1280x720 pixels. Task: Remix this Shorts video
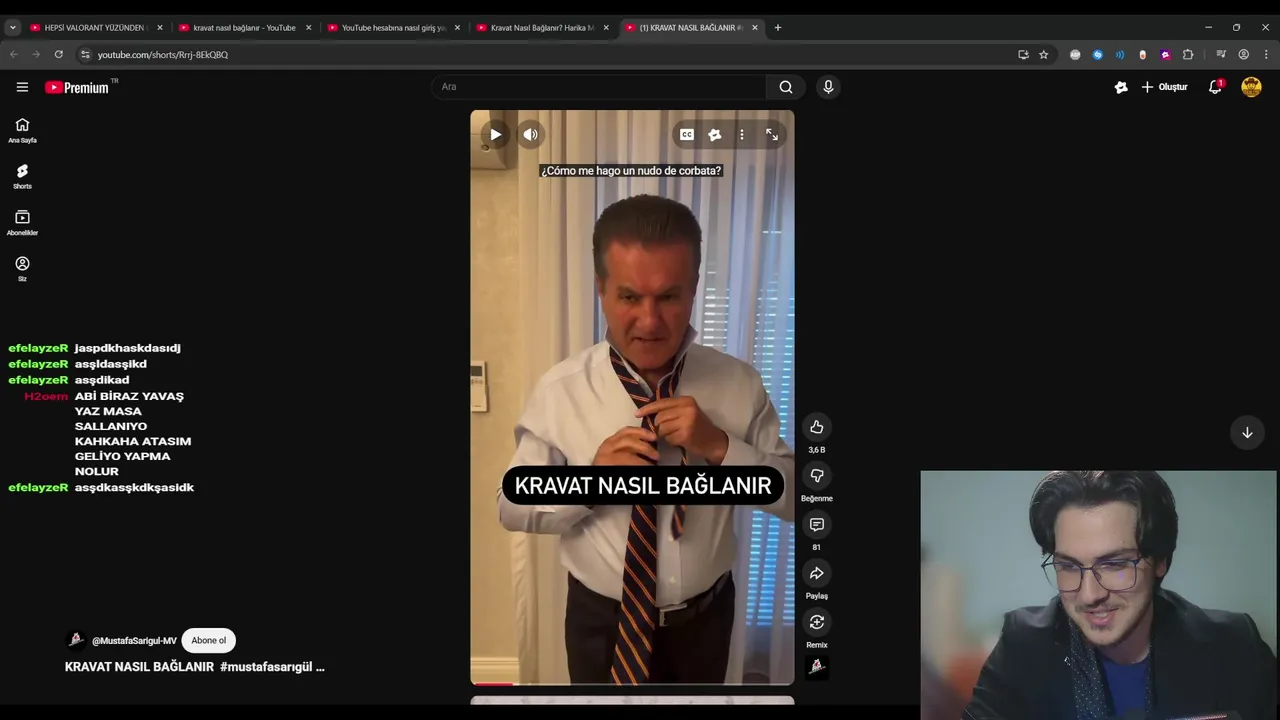point(817,622)
